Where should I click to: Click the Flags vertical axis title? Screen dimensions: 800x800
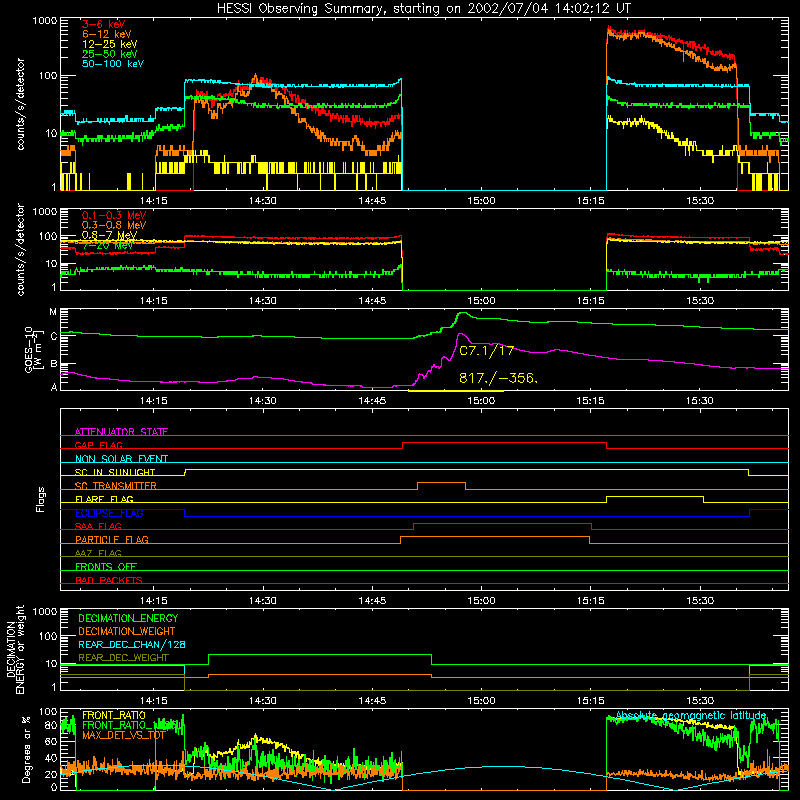pyautogui.click(x=41, y=499)
